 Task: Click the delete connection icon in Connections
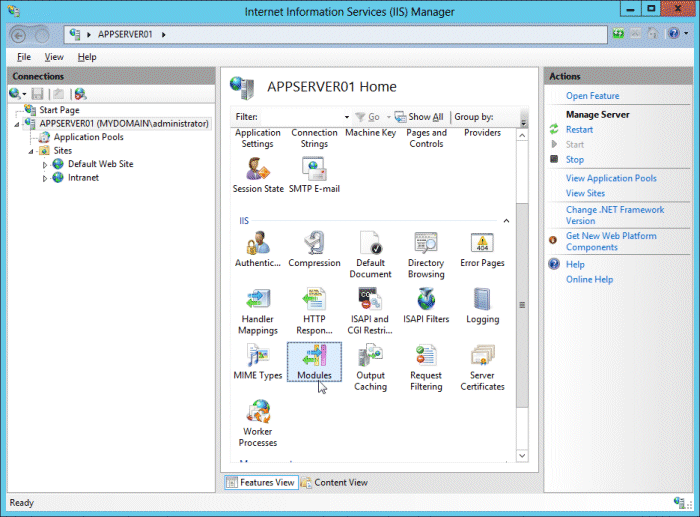(80, 94)
